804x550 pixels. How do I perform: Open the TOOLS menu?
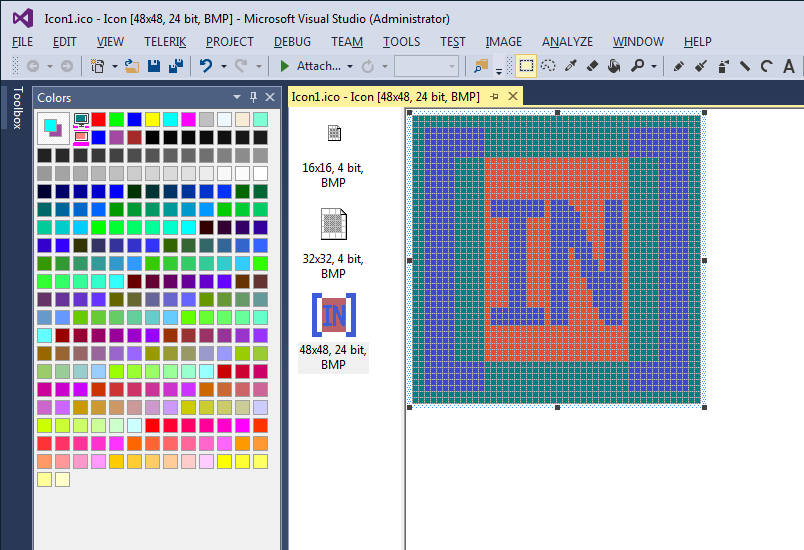401,42
